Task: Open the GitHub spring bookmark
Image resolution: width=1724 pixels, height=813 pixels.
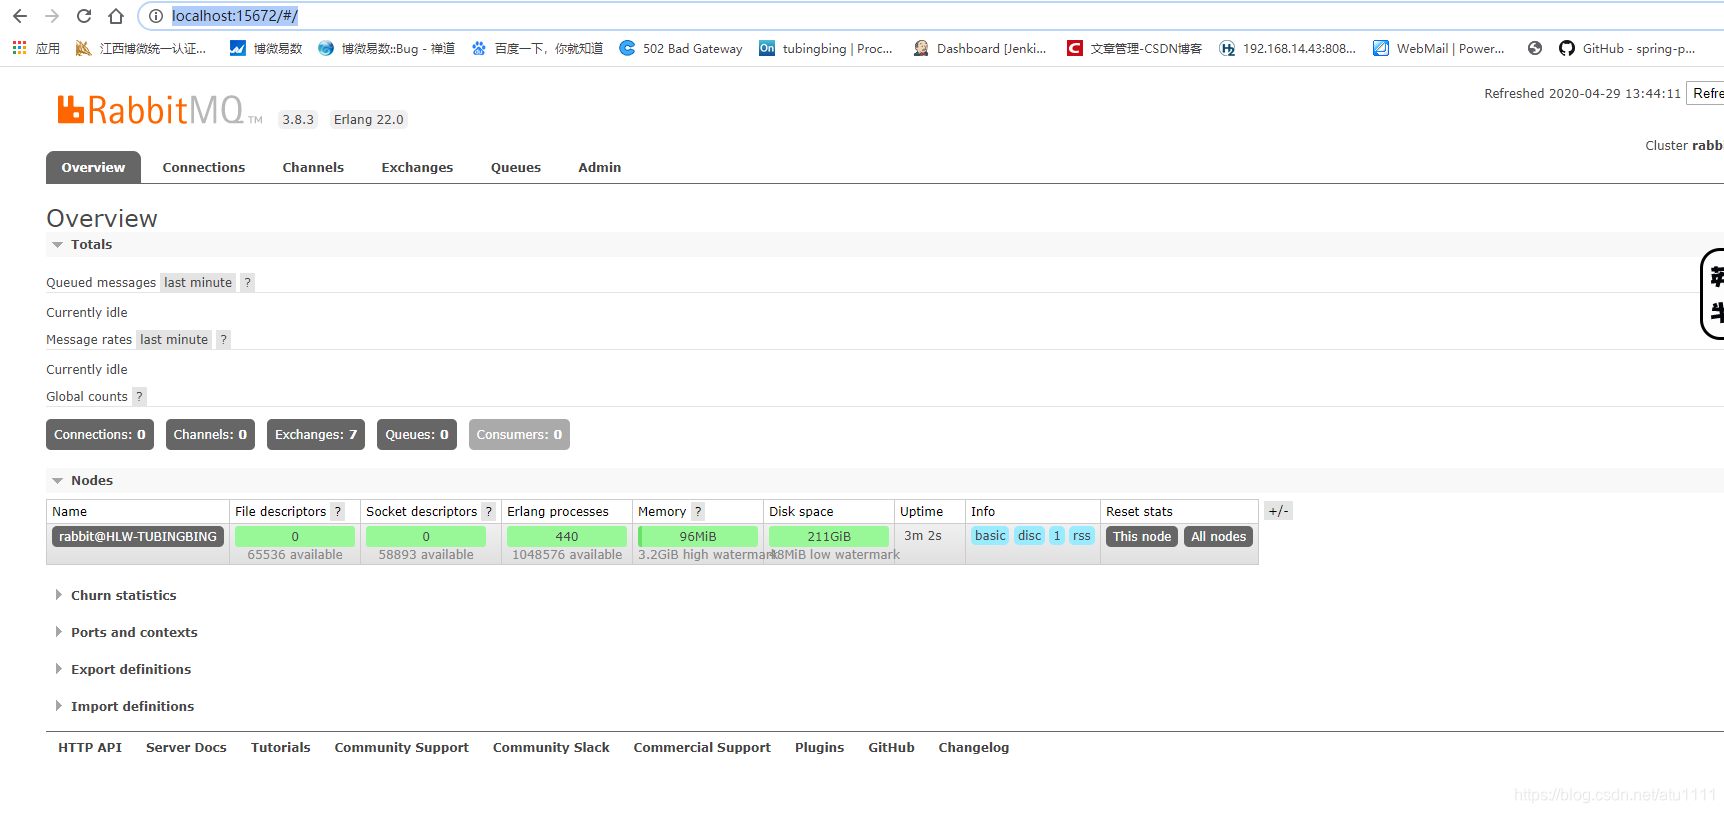Action: pyautogui.click(x=1627, y=48)
